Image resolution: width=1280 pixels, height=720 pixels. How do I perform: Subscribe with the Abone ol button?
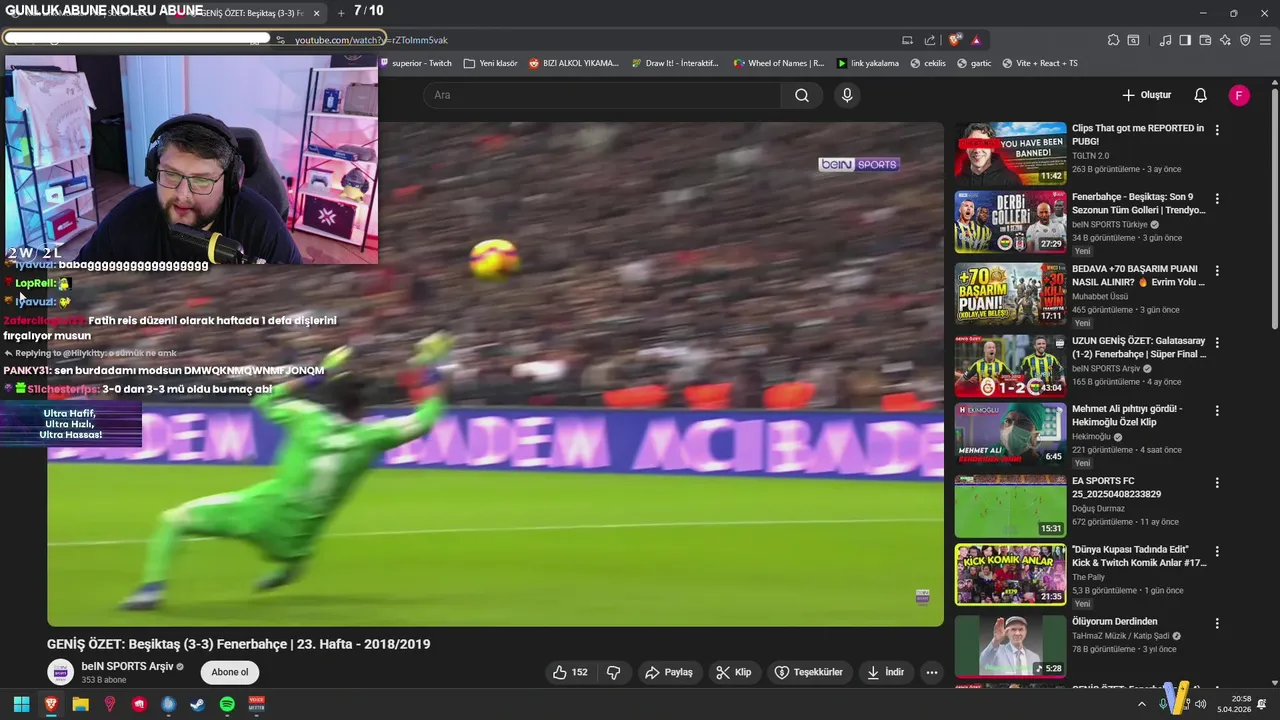click(x=229, y=672)
